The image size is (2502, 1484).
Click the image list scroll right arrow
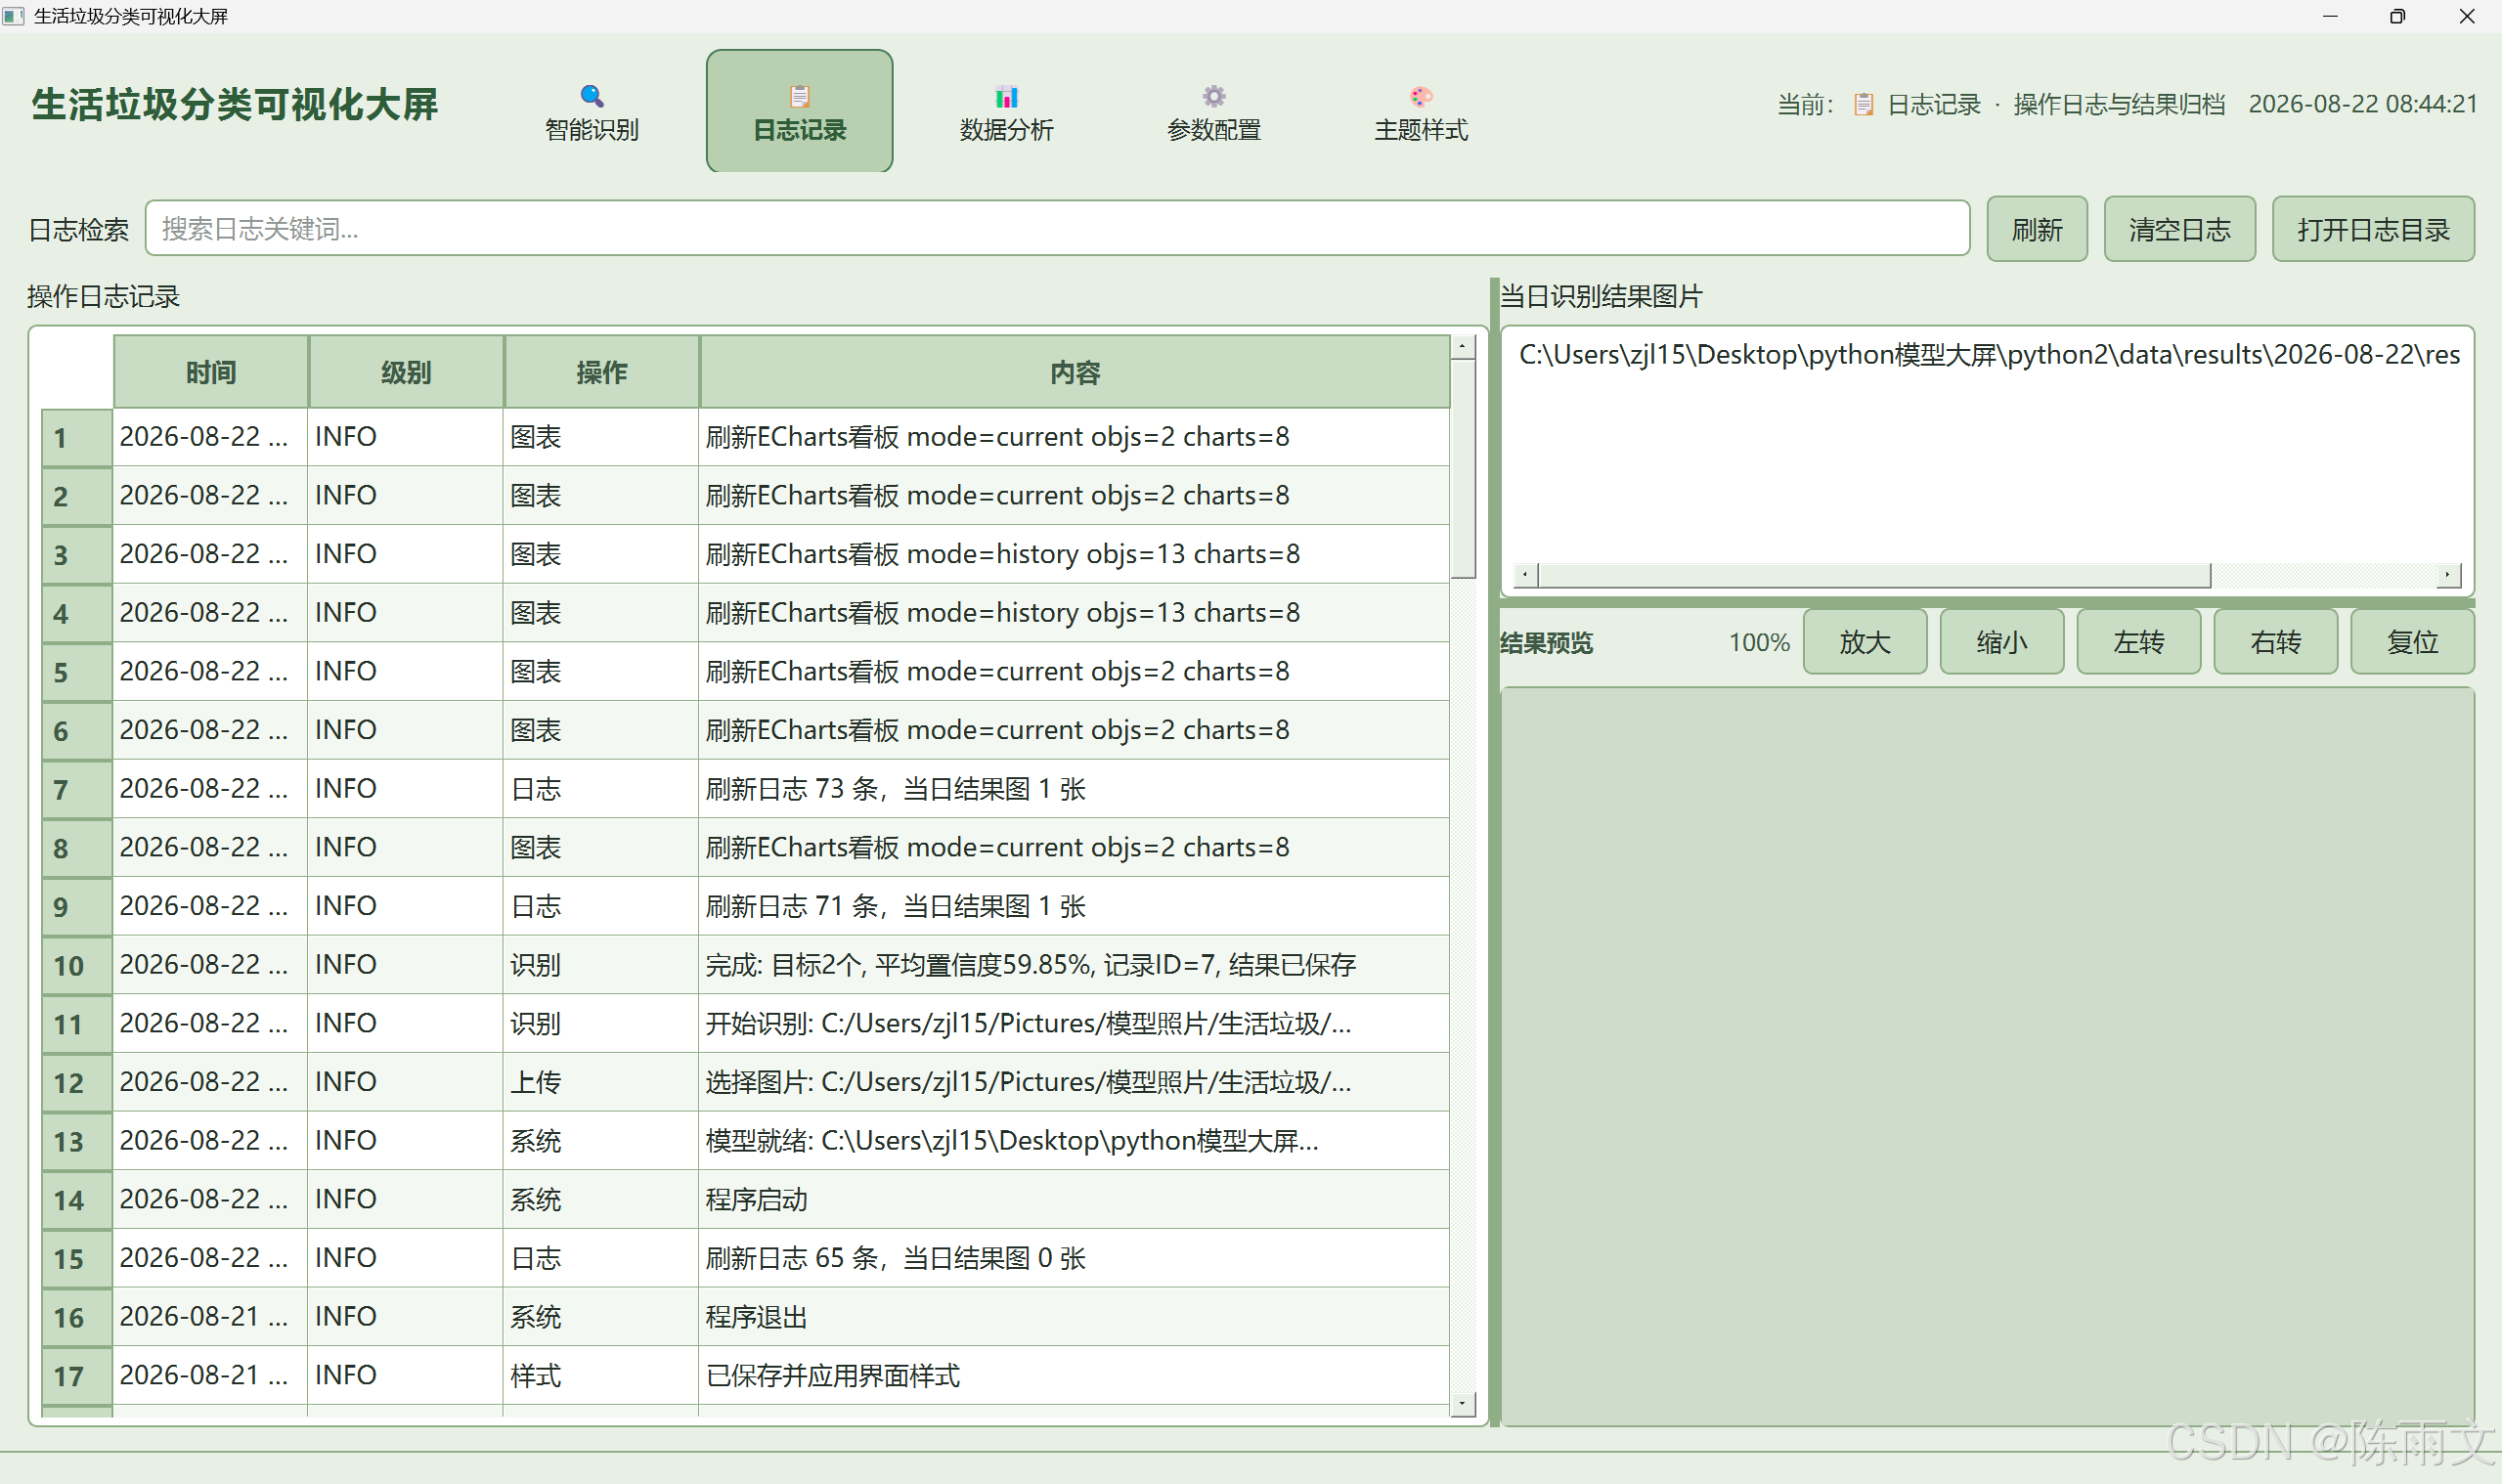pos(2447,575)
